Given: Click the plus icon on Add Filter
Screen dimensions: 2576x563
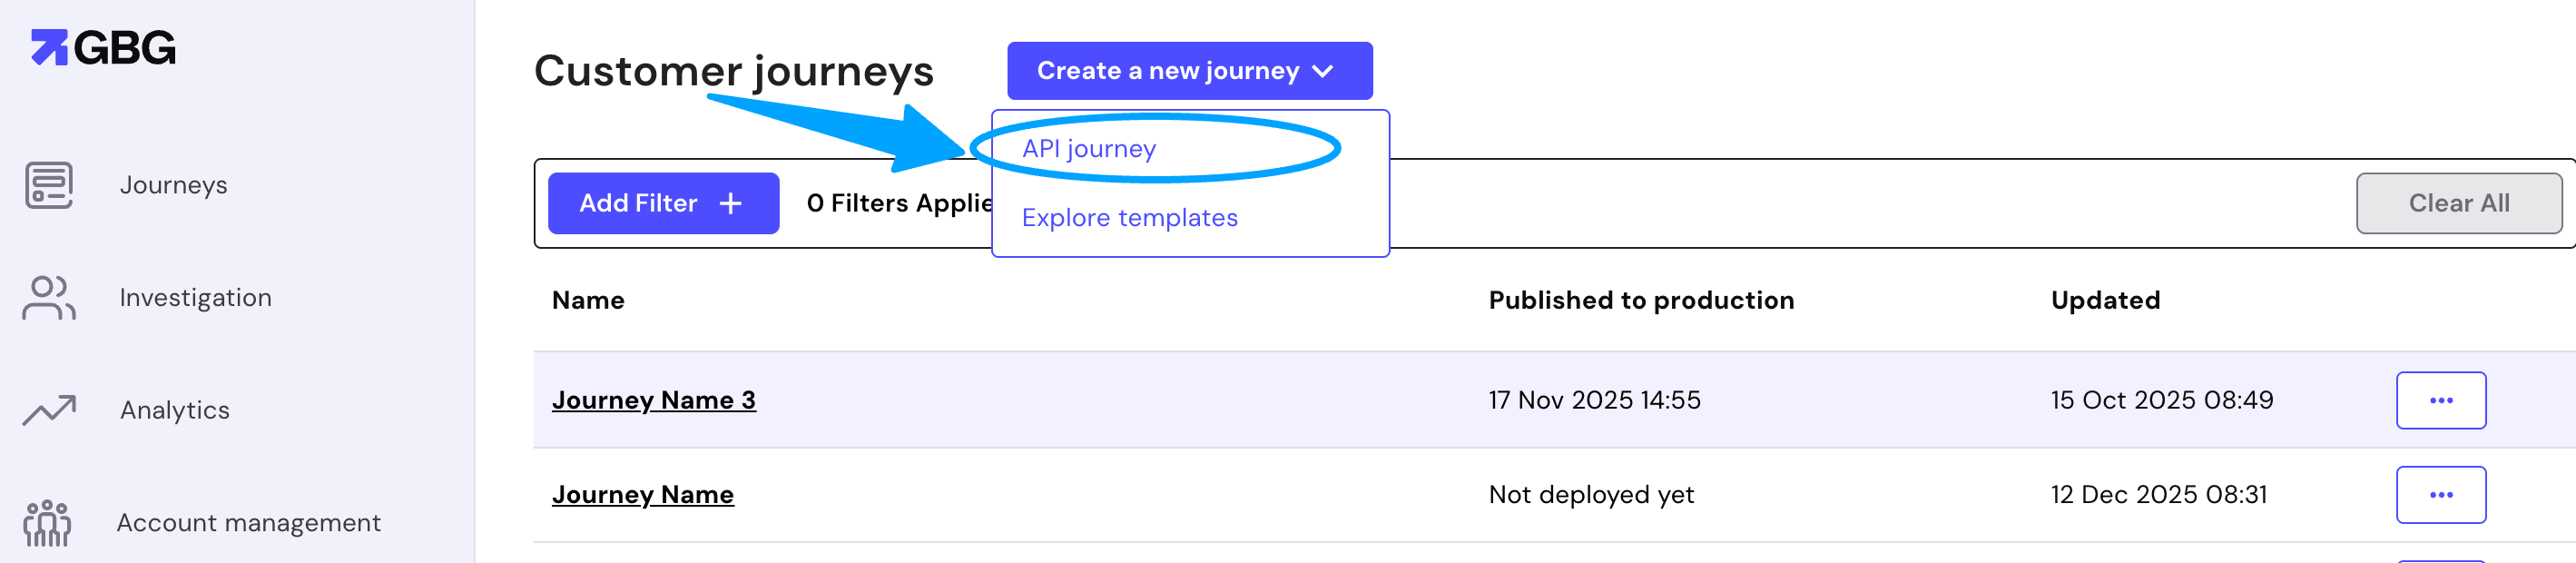Looking at the screenshot, I should point(731,202).
